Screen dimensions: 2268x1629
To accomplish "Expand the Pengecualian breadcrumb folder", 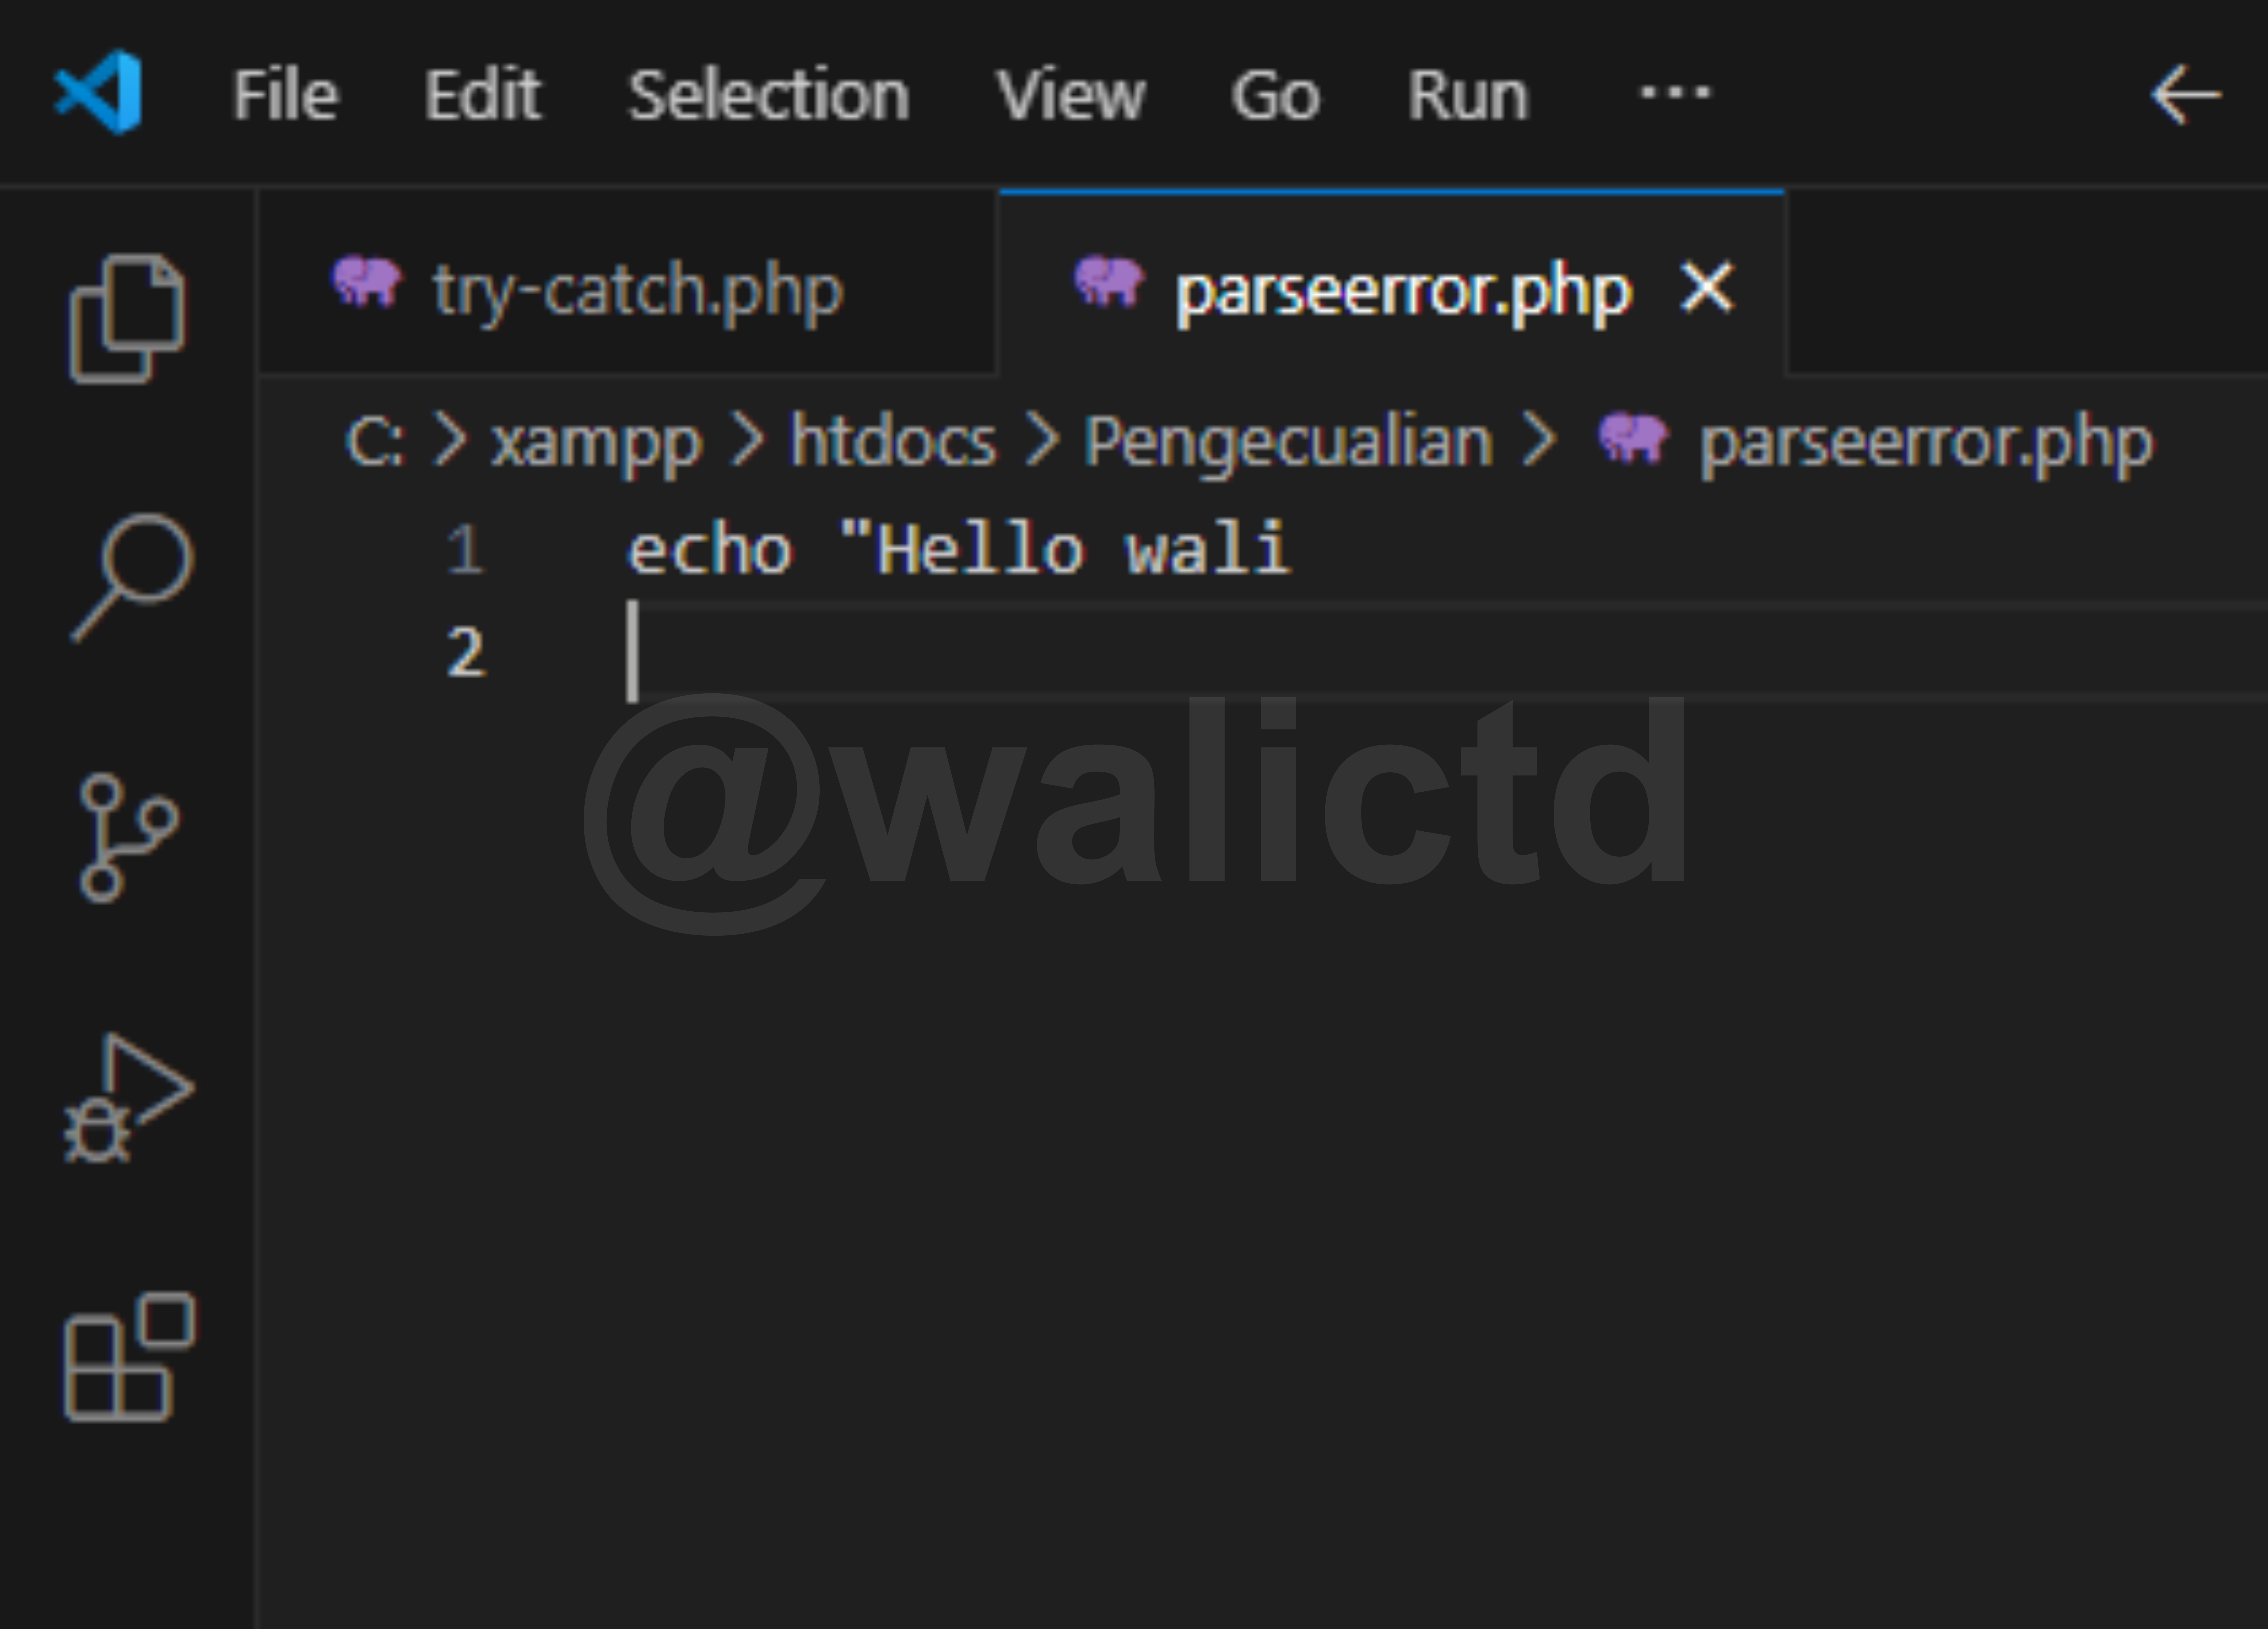I will coord(1288,441).
